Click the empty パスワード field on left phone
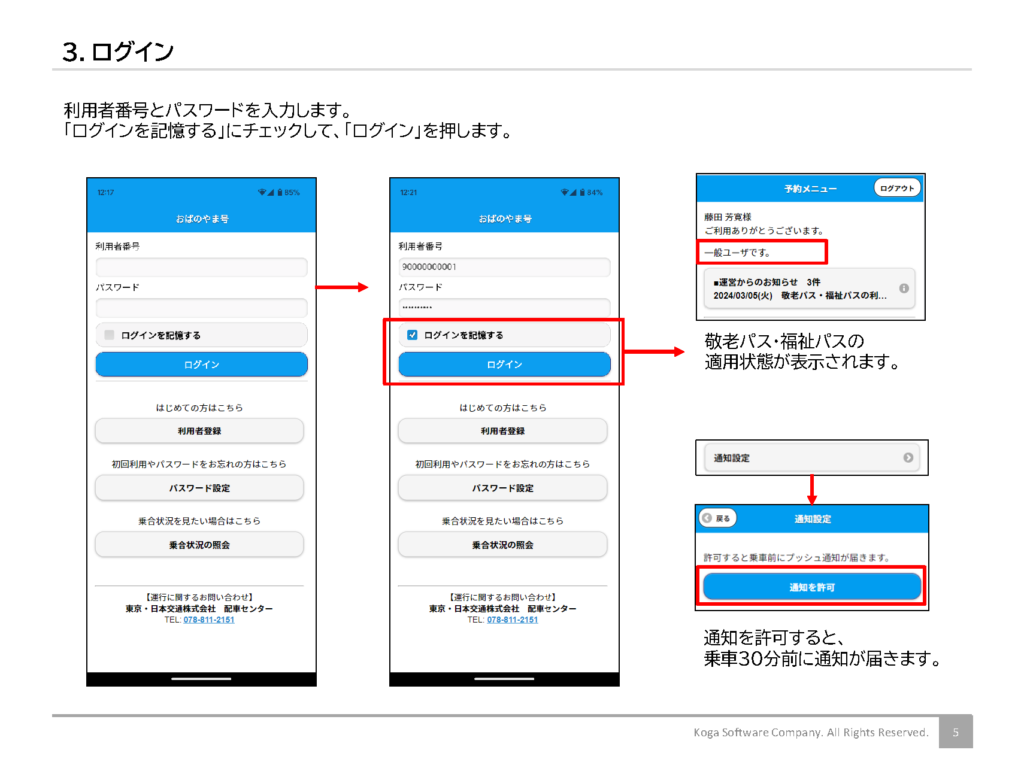 pos(201,308)
